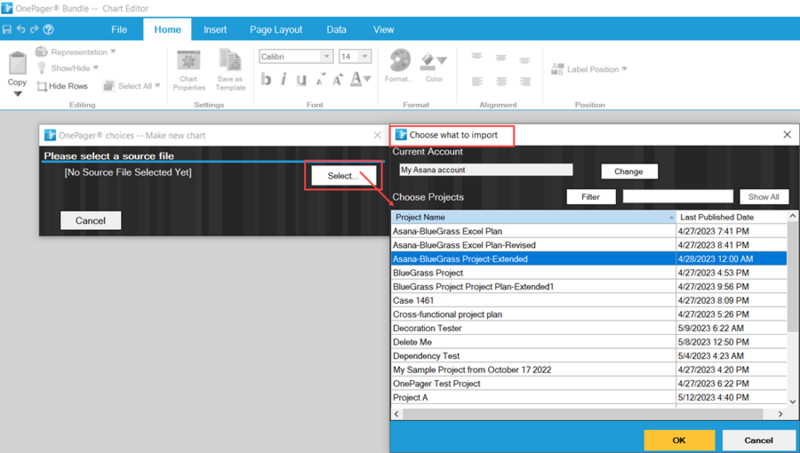Screen dimensions: 800x453
Task: Select Asana-BlueGrass Excel Plan-Revised row
Action: [589, 245]
